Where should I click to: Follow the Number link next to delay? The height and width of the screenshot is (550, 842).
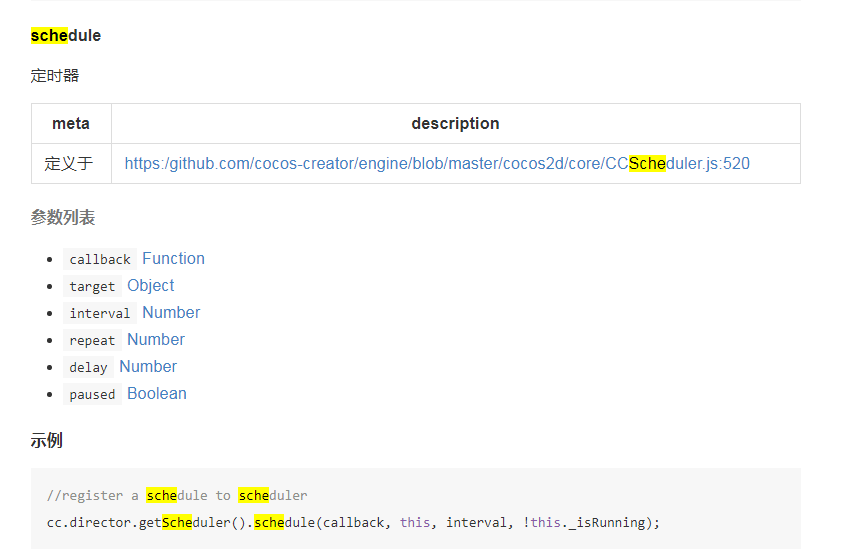point(148,367)
